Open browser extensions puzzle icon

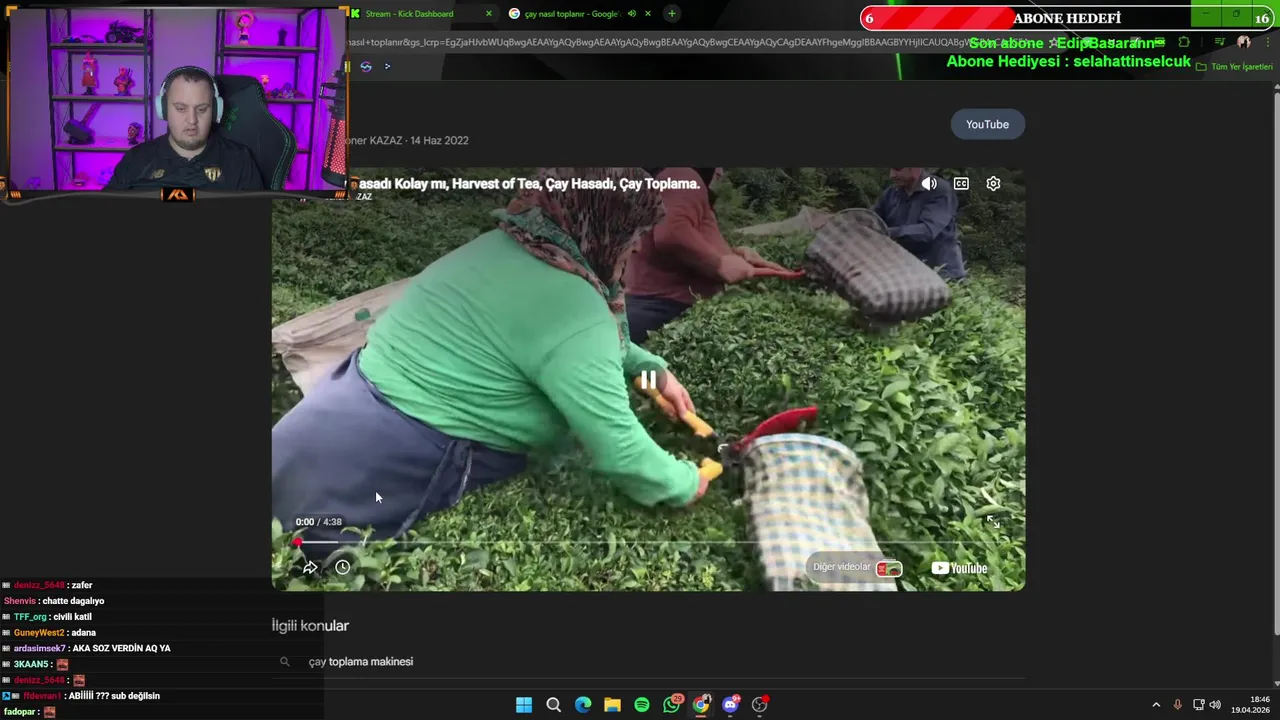tap(1184, 42)
